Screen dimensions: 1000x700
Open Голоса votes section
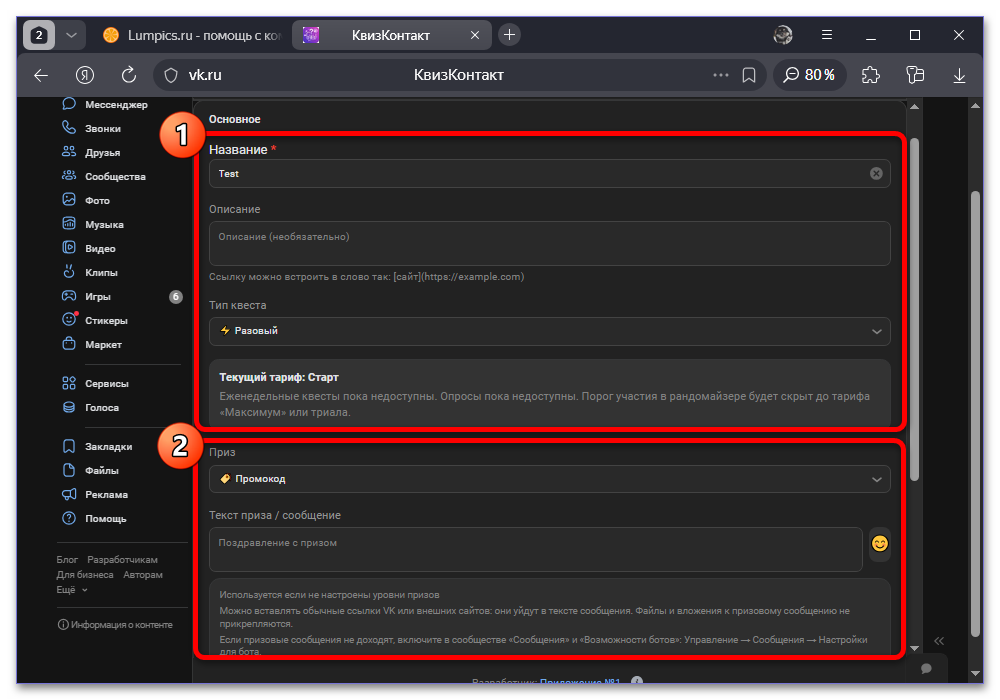(x=91, y=407)
